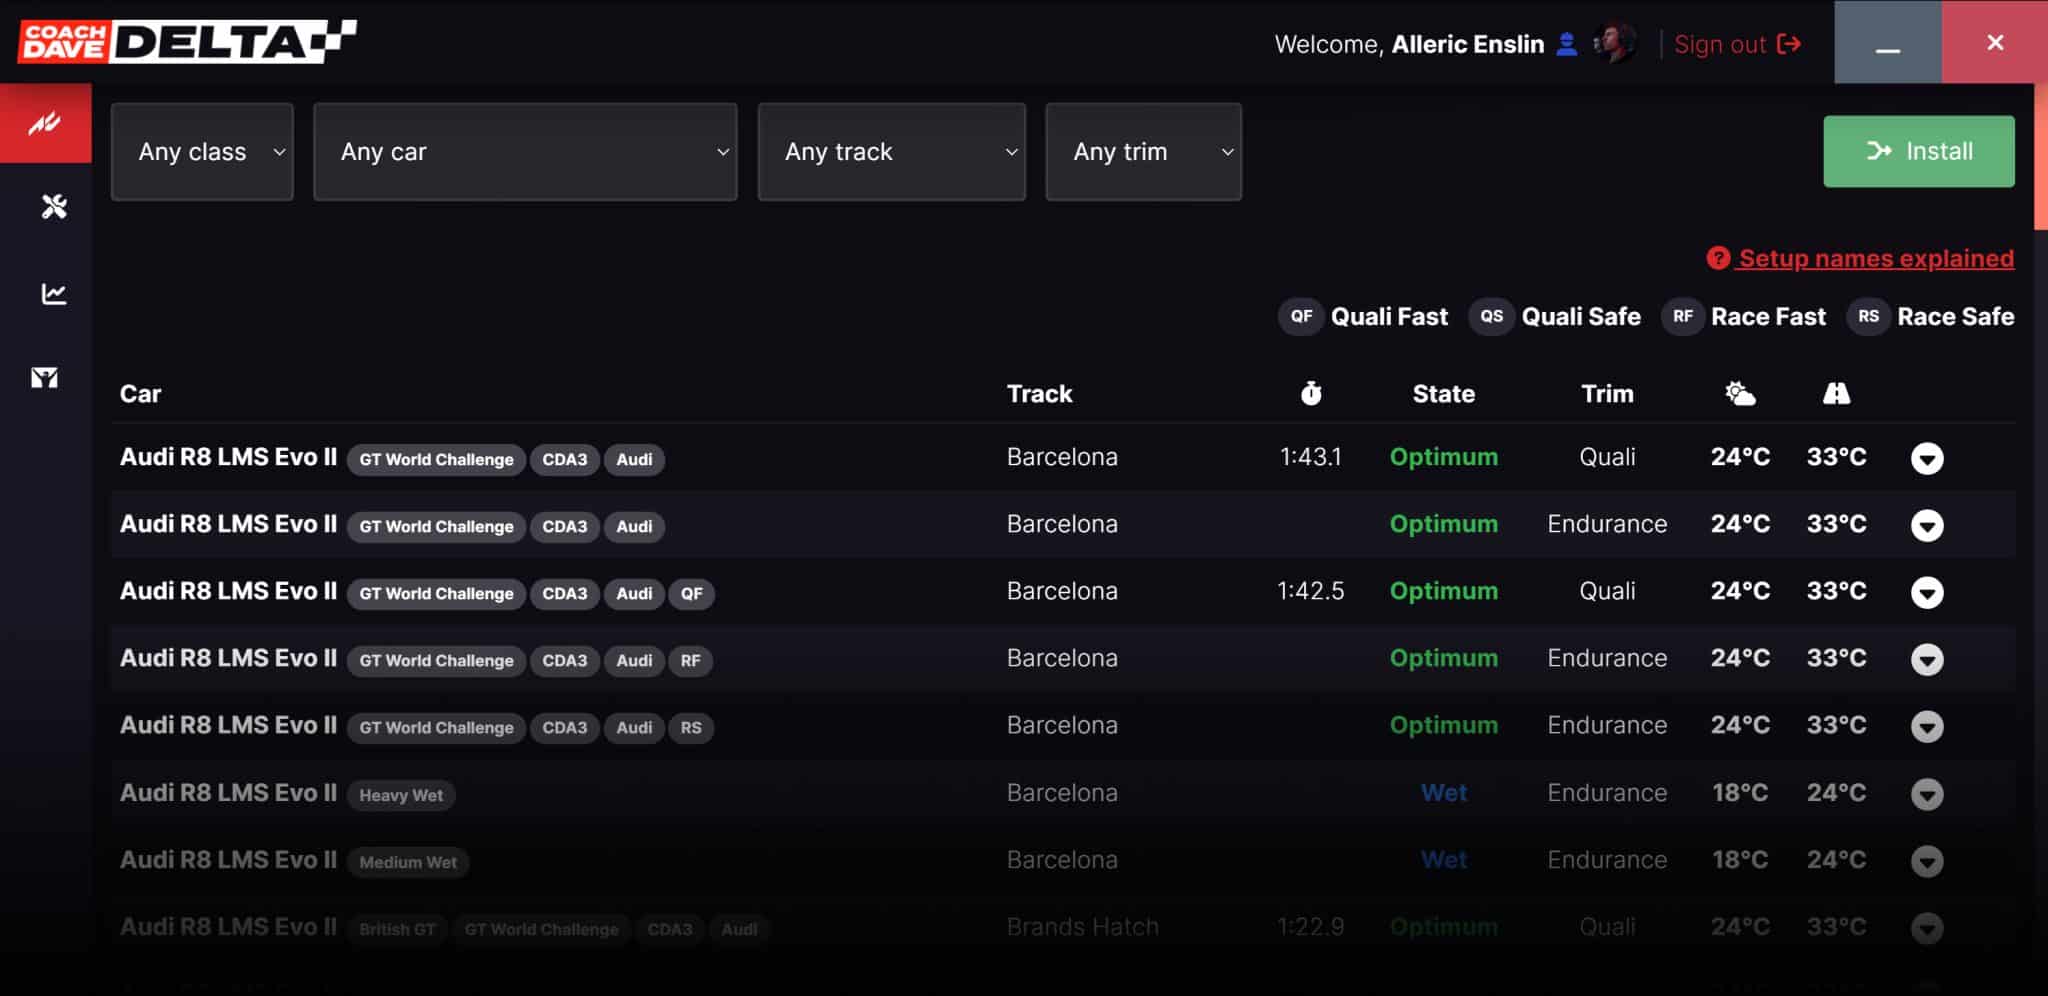The image size is (2048, 996).
Task: Select the 1:42.5 lap time cell
Action: tap(1311, 591)
